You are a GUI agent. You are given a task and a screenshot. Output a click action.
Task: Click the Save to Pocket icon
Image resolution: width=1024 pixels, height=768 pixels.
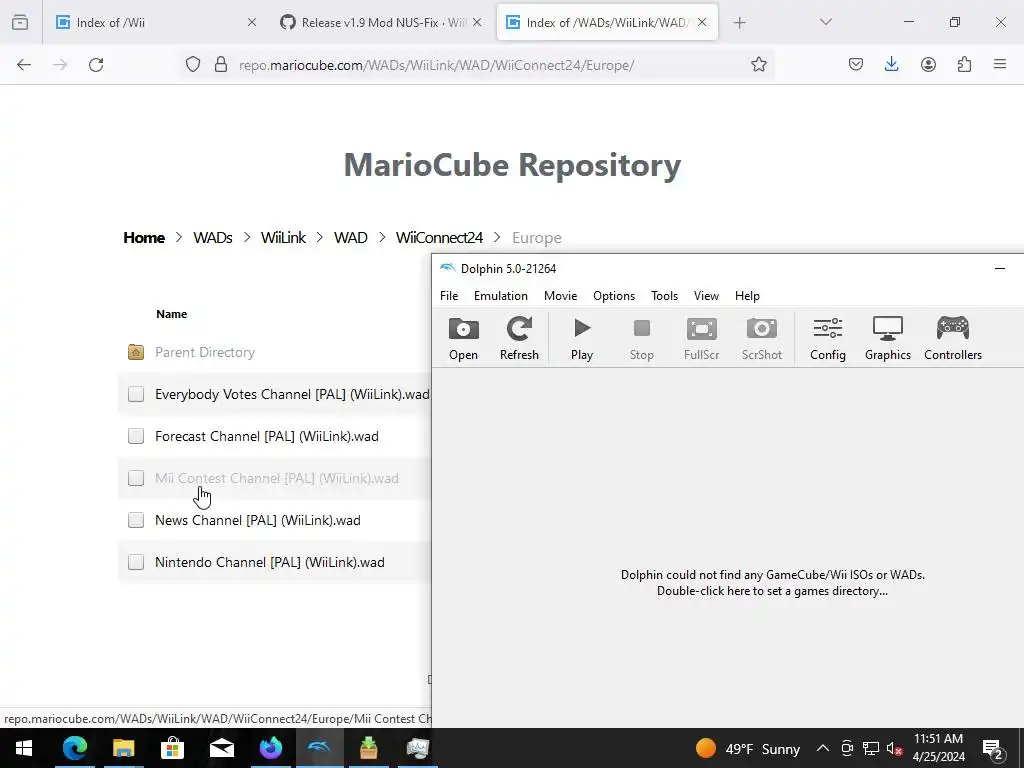click(856, 64)
